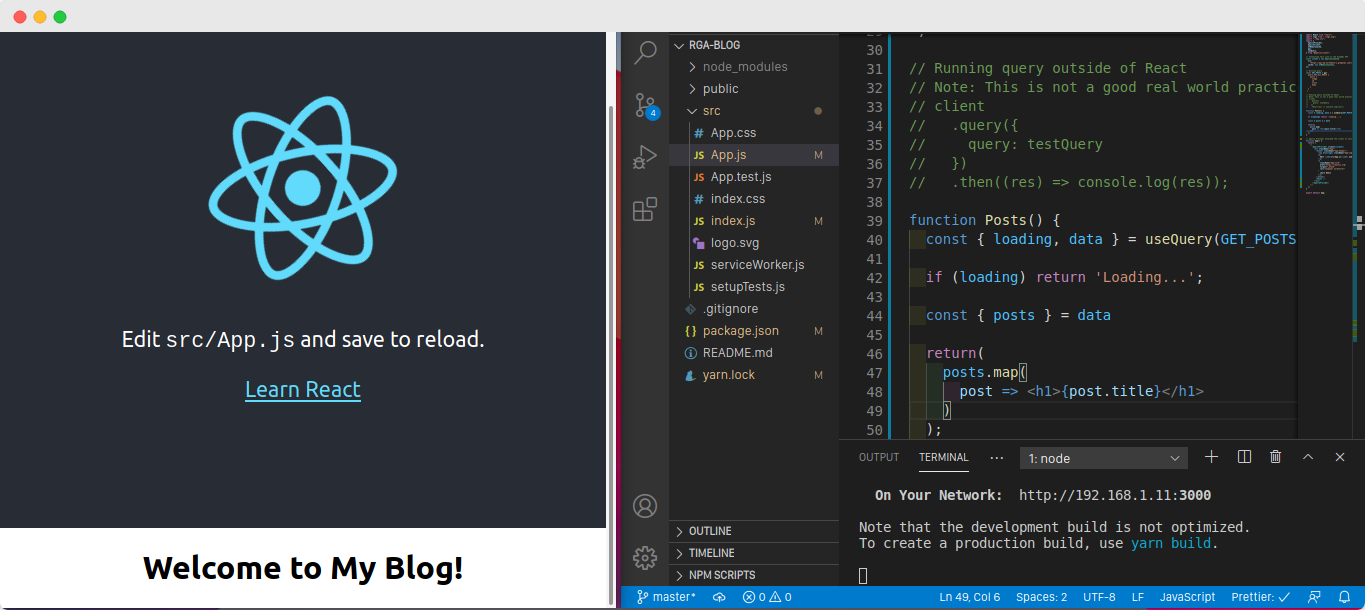Change language mode JavaScript
Image resolution: width=1365 pixels, height=610 pixels.
[x=1187, y=597]
